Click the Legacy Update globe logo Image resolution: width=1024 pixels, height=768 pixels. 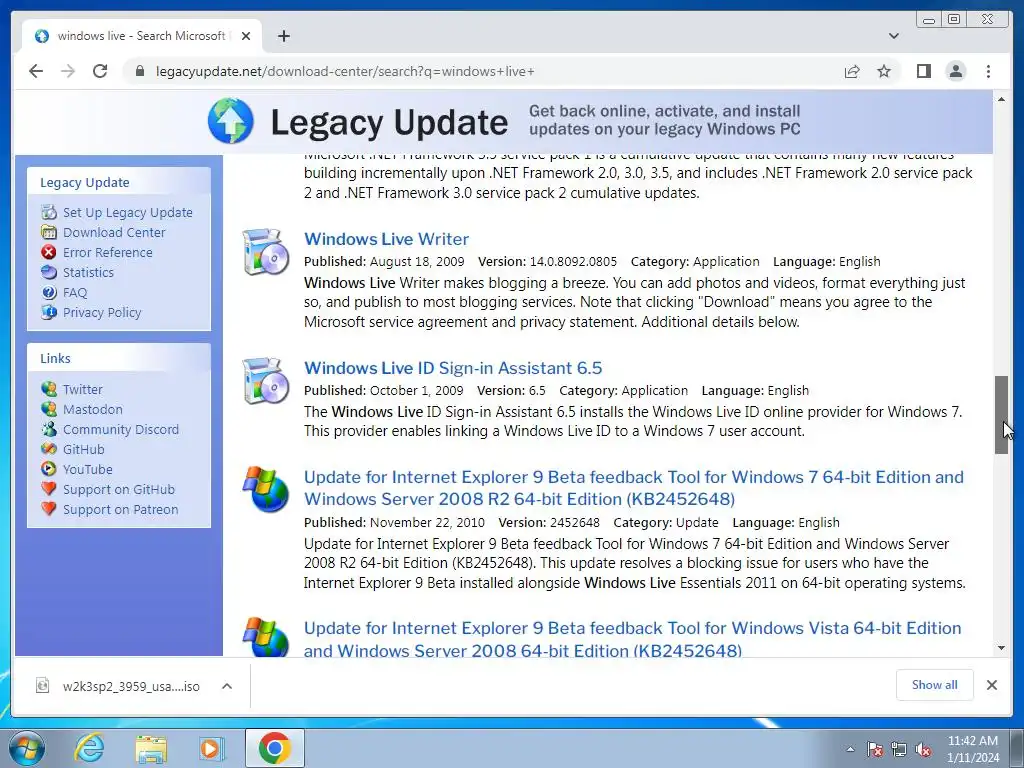(231, 121)
